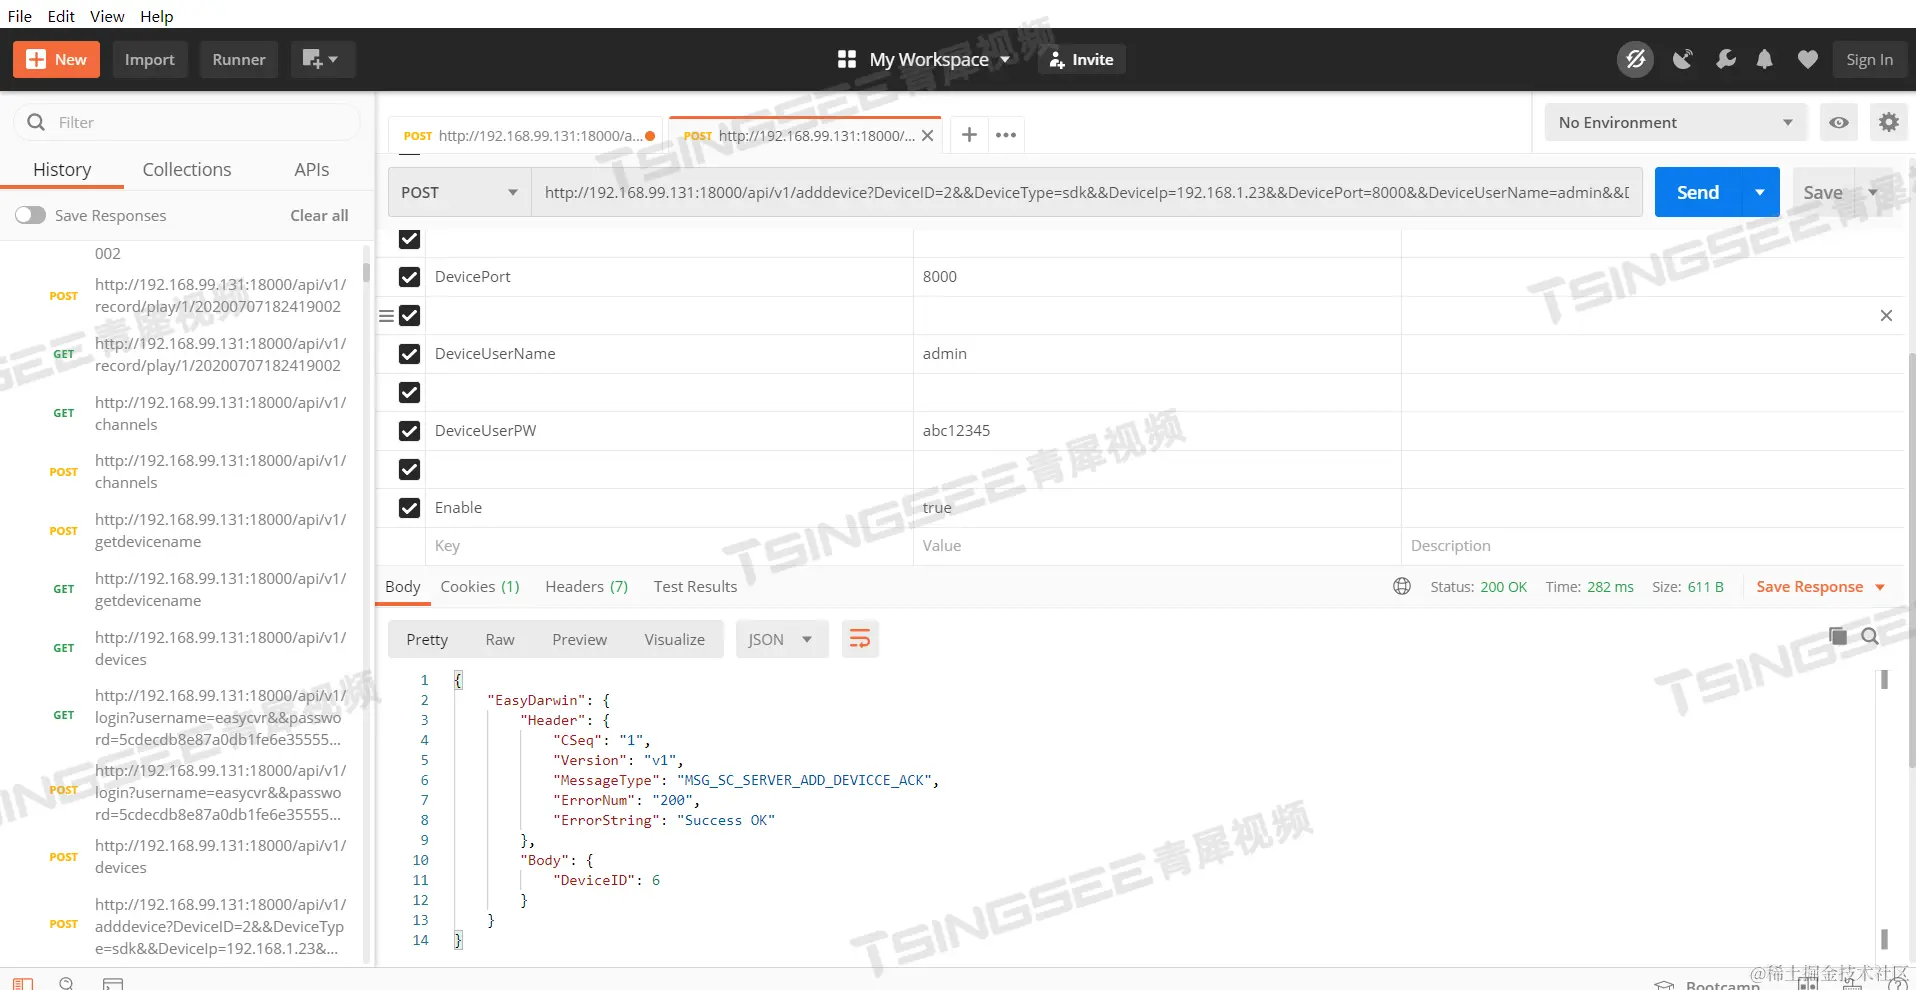Open the tab options ellipsis menu
Viewport: 1916px width, 990px height.
click(1006, 135)
